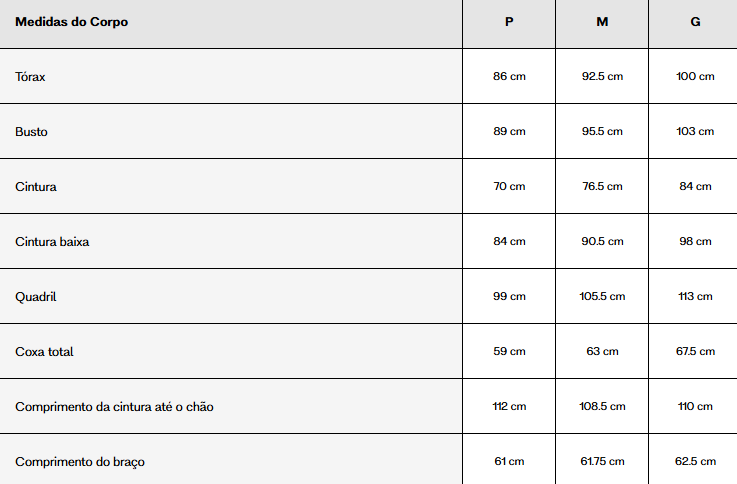The width and height of the screenshot is (737, 484).
Task: Select the M size column header
Action: [602, 22]
